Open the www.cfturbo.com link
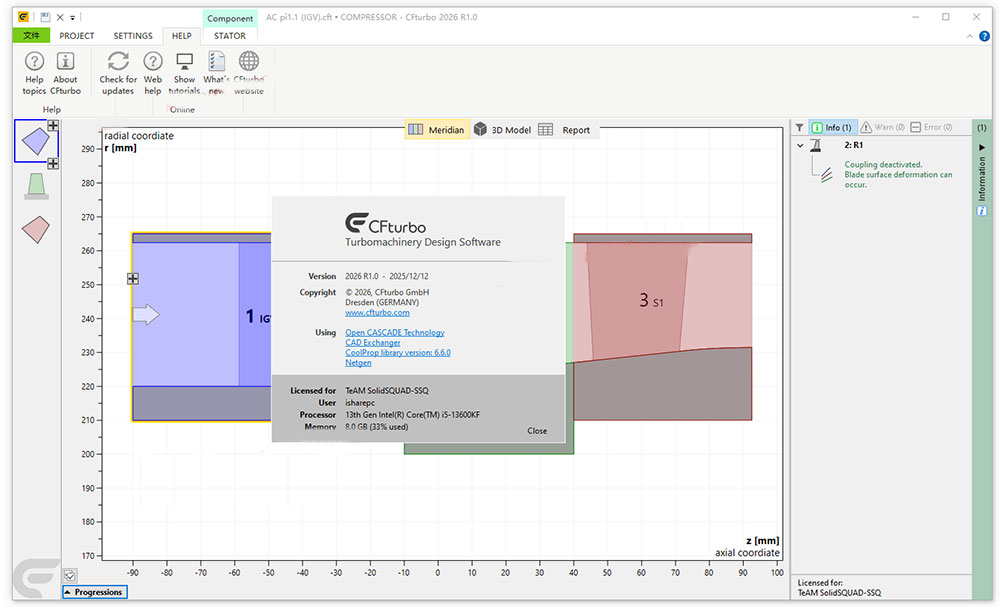 point(377,313)
